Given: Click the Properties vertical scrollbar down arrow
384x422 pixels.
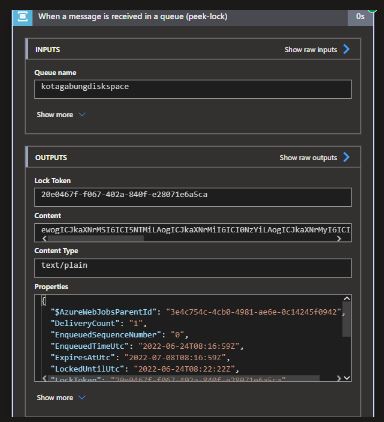Looking at the screenshot, I should (x=347, y=378).
